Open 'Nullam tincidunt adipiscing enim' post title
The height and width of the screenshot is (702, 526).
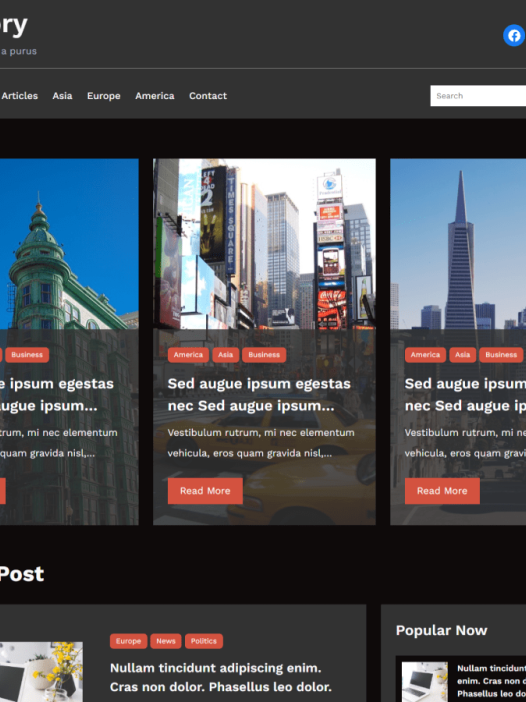(221, 677)
